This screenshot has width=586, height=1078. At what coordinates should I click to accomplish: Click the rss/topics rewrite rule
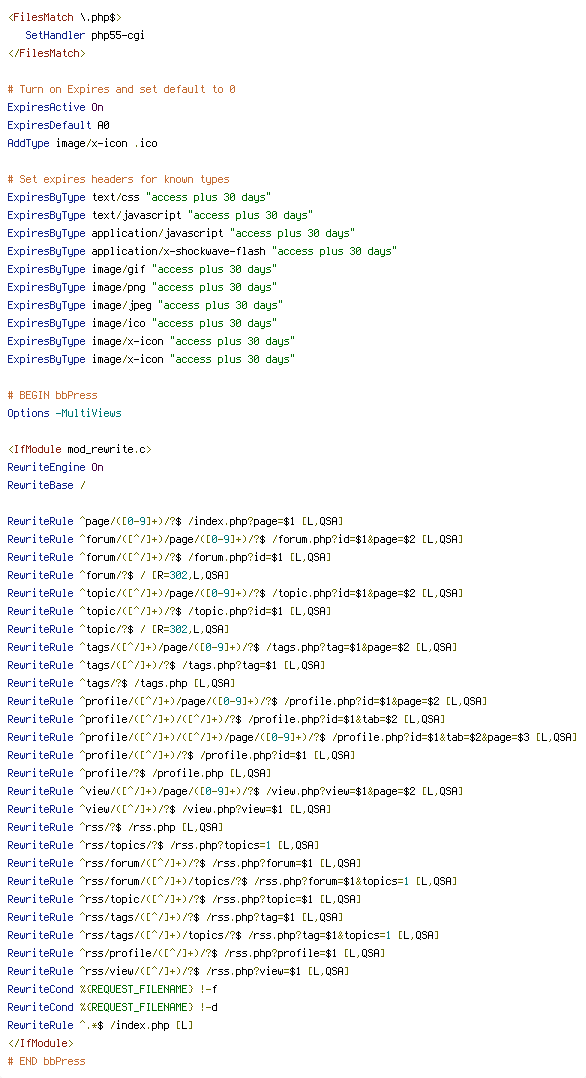[163, 845]
